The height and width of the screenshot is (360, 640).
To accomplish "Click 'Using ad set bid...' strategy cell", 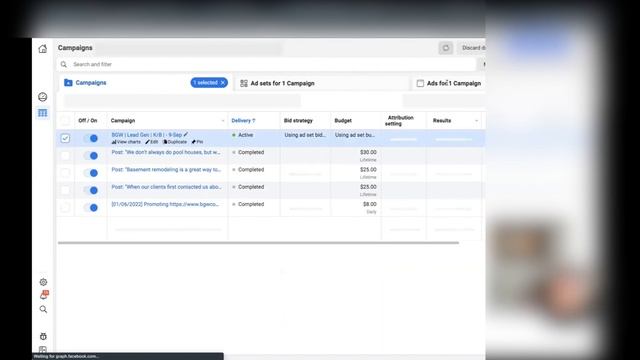I will (305, 135).
